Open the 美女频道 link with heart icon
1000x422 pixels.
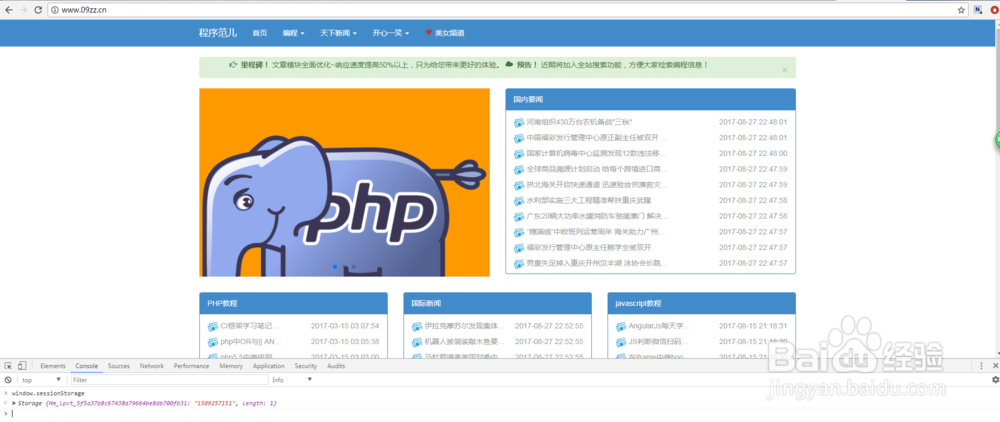pyautogui.click(x=445, y=33)
